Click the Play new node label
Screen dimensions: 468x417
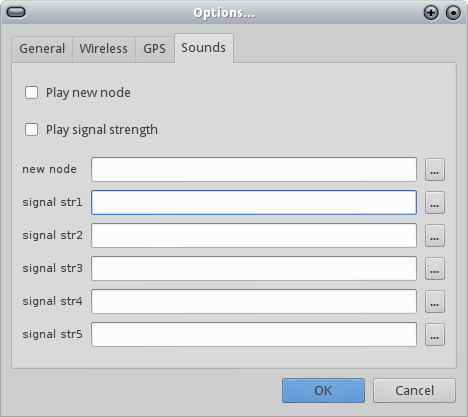coord(88,93)
